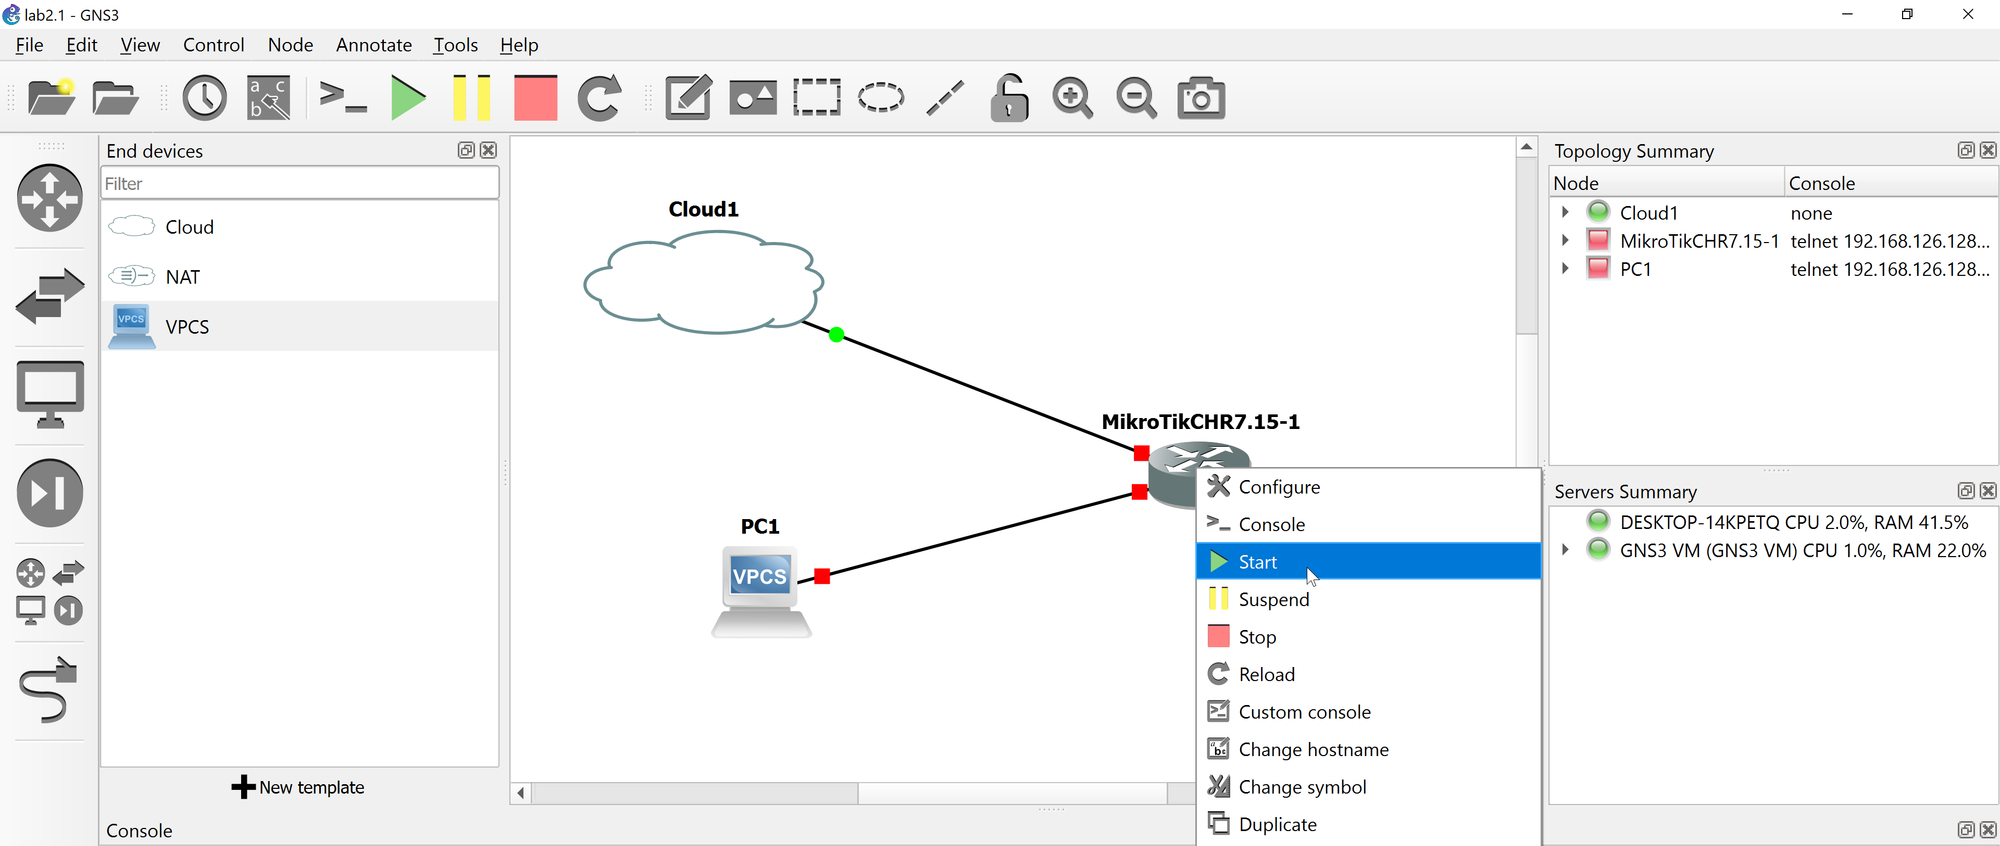Open the Edit menu
Screen dimensions: 2000x846
[82, 45]
